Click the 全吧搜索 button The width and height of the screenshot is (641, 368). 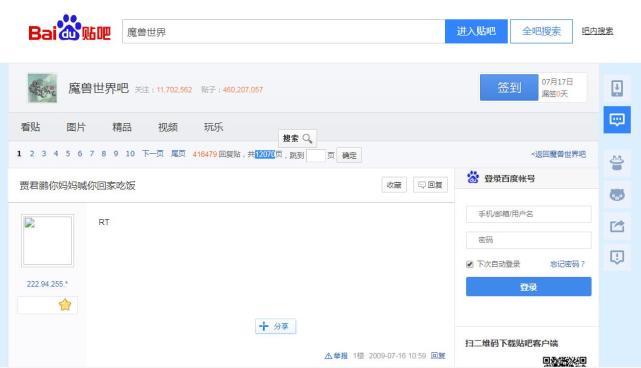point(541,31)
